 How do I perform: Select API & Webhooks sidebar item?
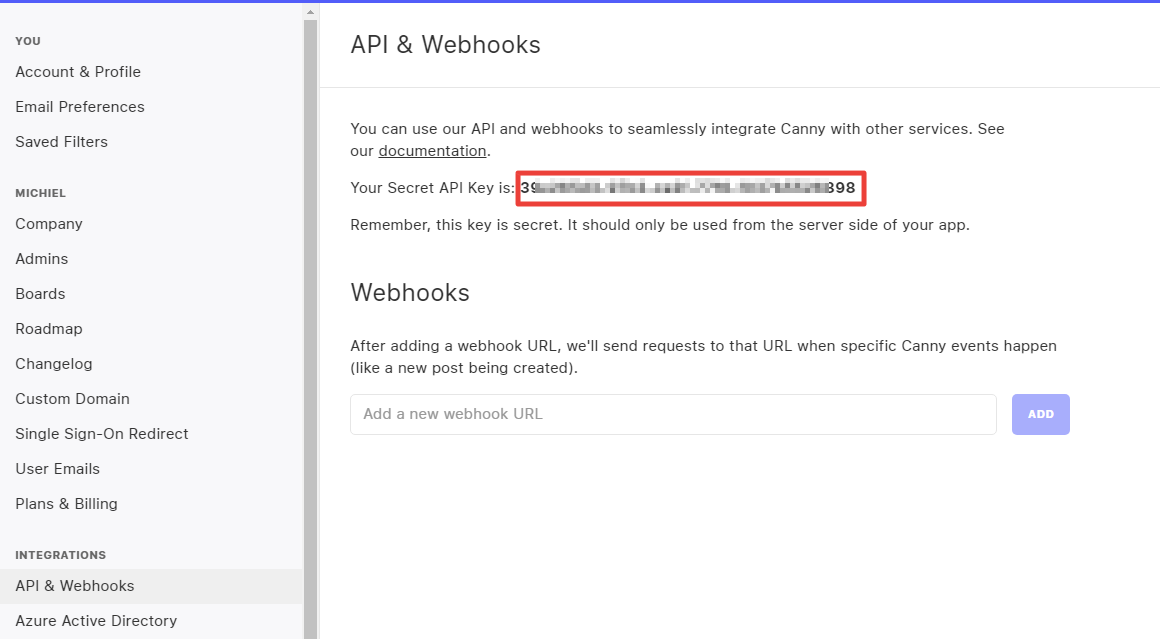pyautogui.click(x=75, y=586)
